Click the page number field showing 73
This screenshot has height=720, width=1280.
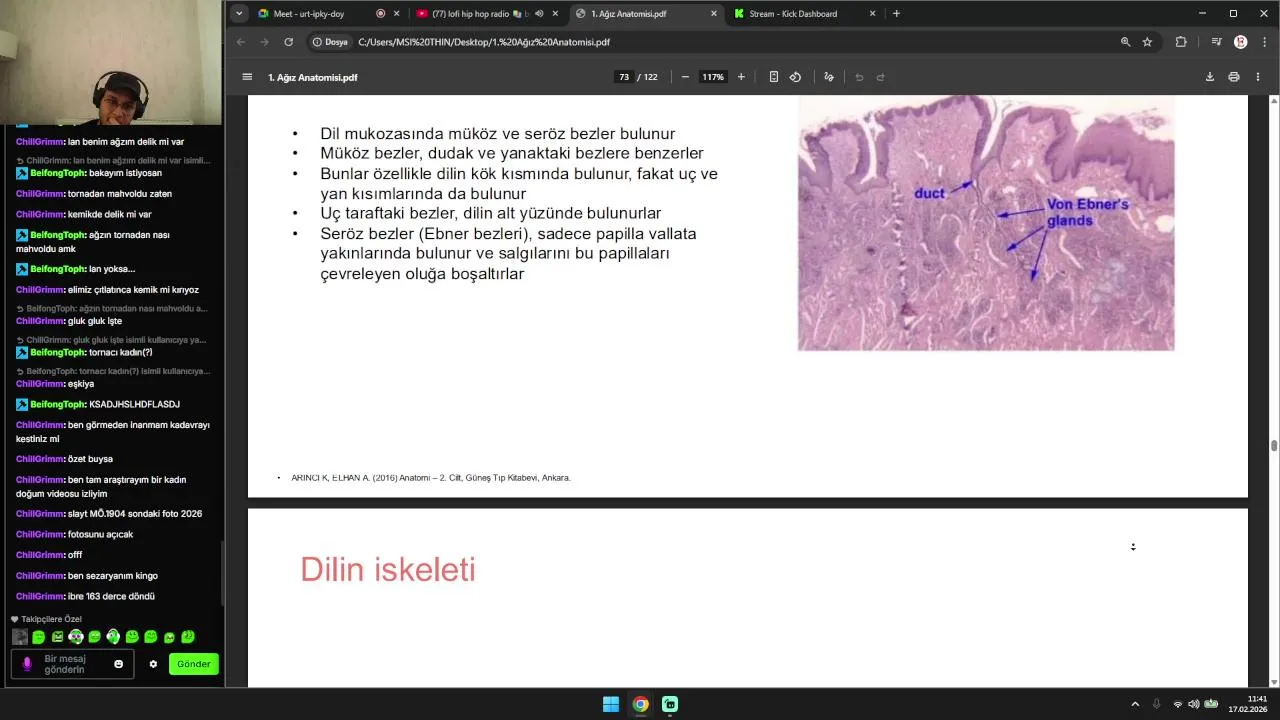coord(624,77)
